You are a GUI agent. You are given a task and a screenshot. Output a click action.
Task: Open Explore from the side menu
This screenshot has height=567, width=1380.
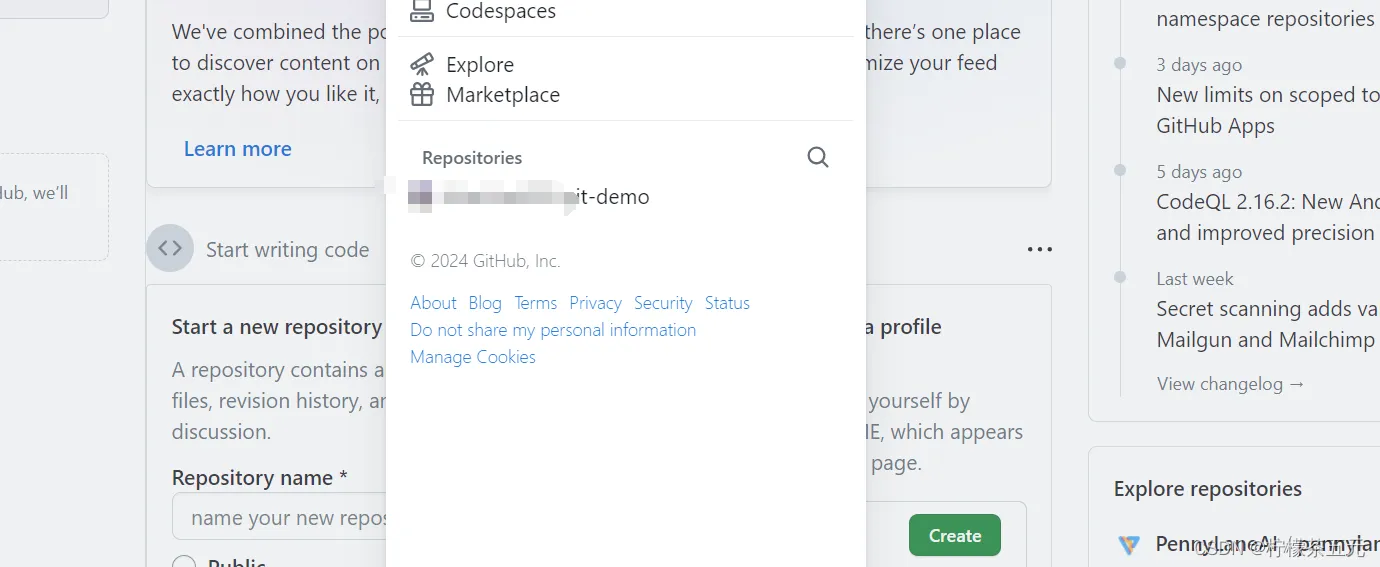click(480, 65)
